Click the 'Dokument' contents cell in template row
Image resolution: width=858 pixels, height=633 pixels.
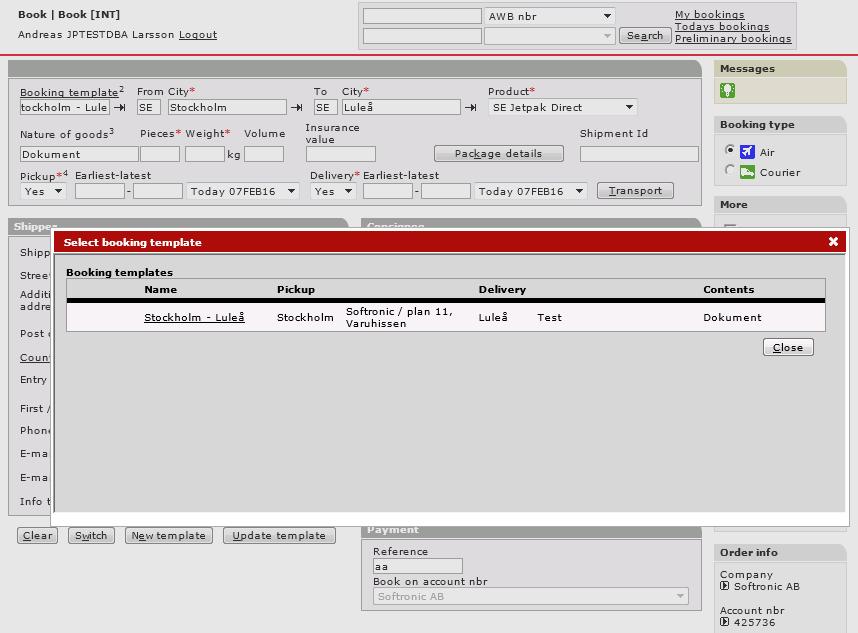pos(732,317)
